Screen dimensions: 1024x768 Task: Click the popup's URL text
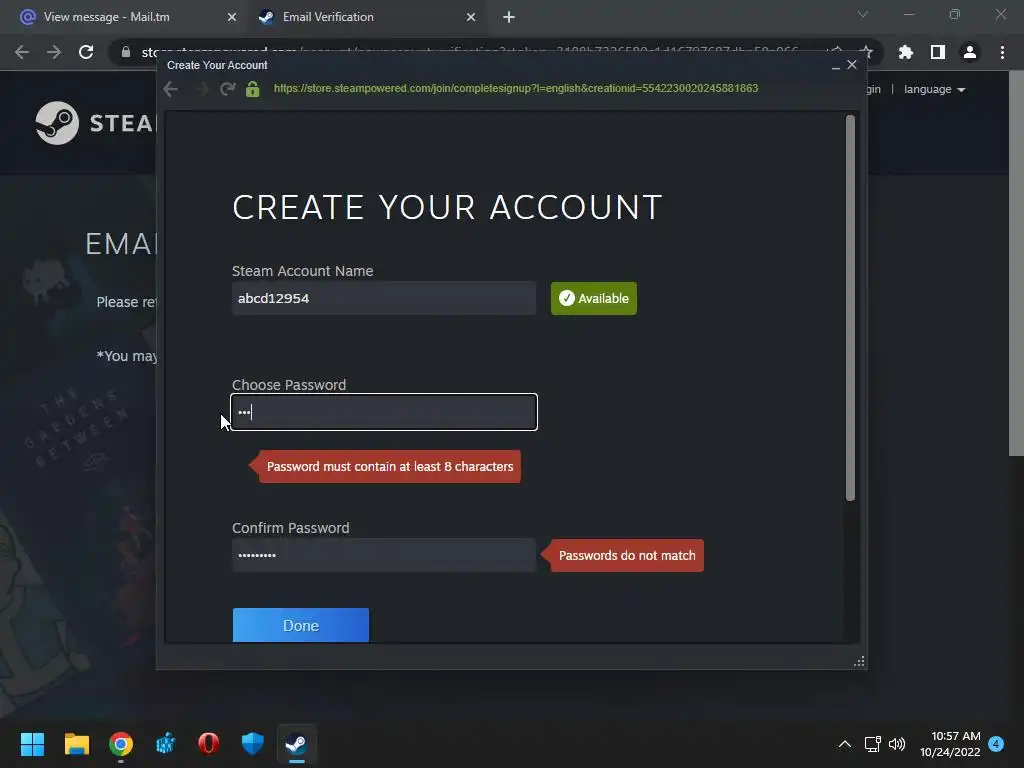coord(516,88)
